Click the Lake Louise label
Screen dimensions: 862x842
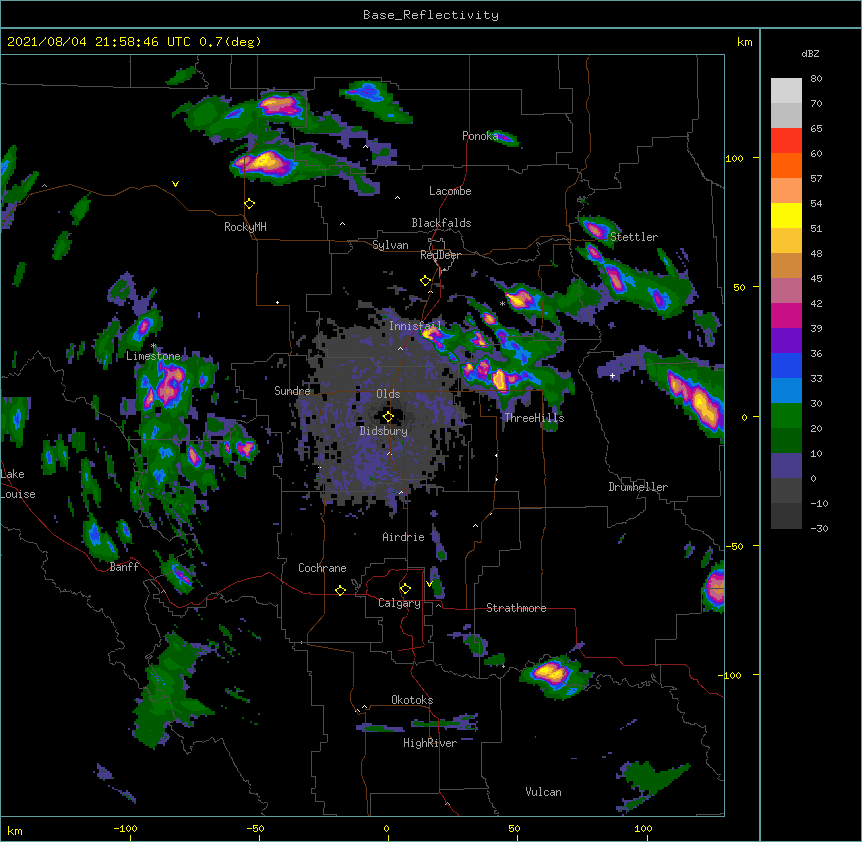tap(18, 484)
